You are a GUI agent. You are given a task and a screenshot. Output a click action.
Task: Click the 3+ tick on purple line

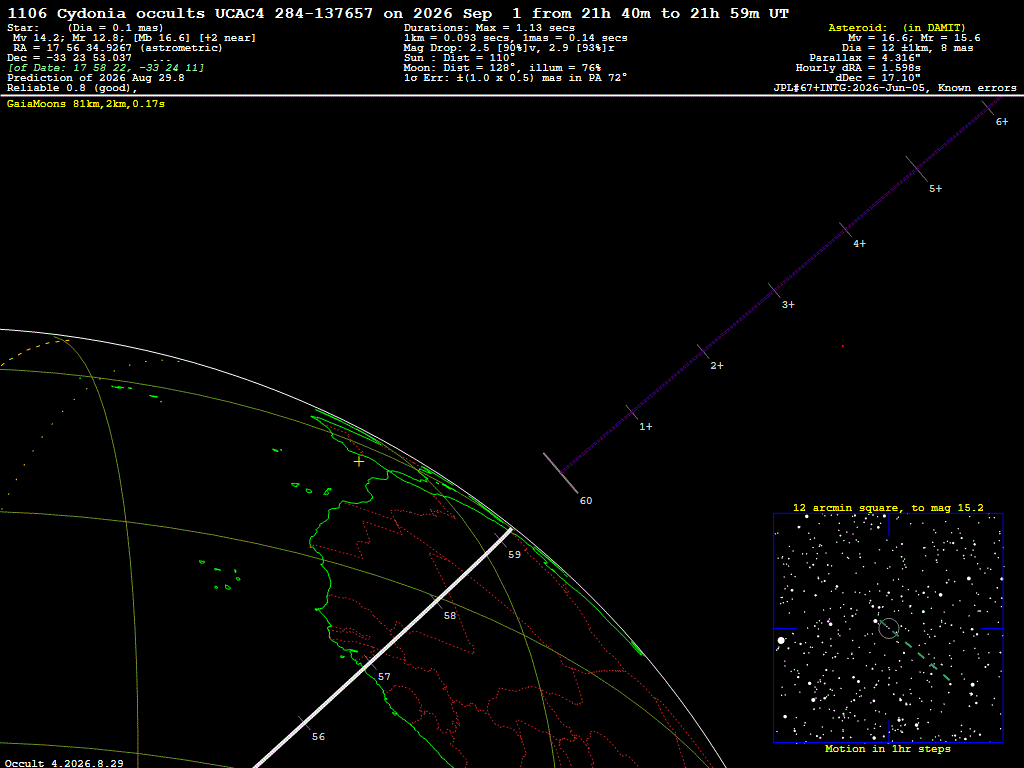coord(775,291)
